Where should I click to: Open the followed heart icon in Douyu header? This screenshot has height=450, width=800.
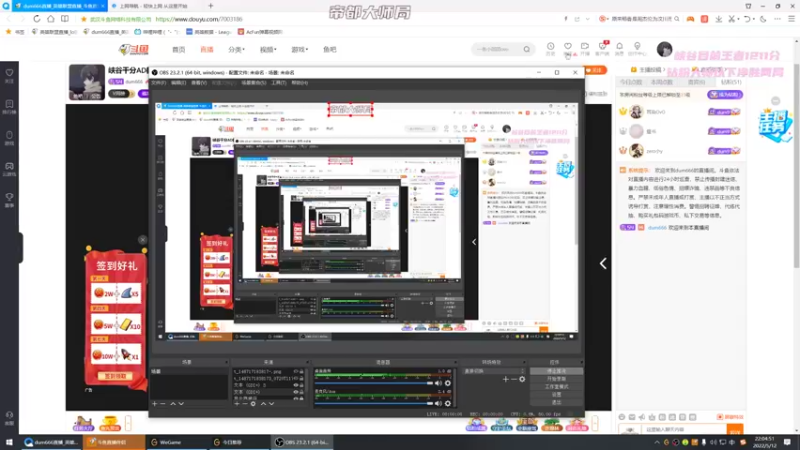[x=568, y=46]
